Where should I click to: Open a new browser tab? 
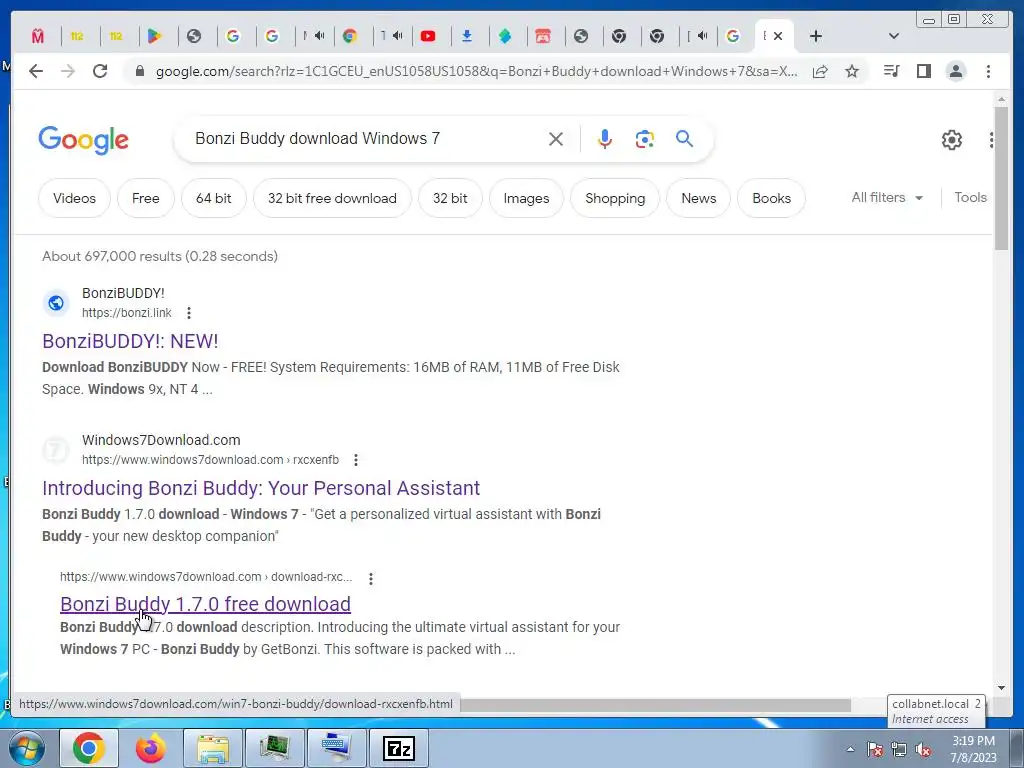point(816,36)
